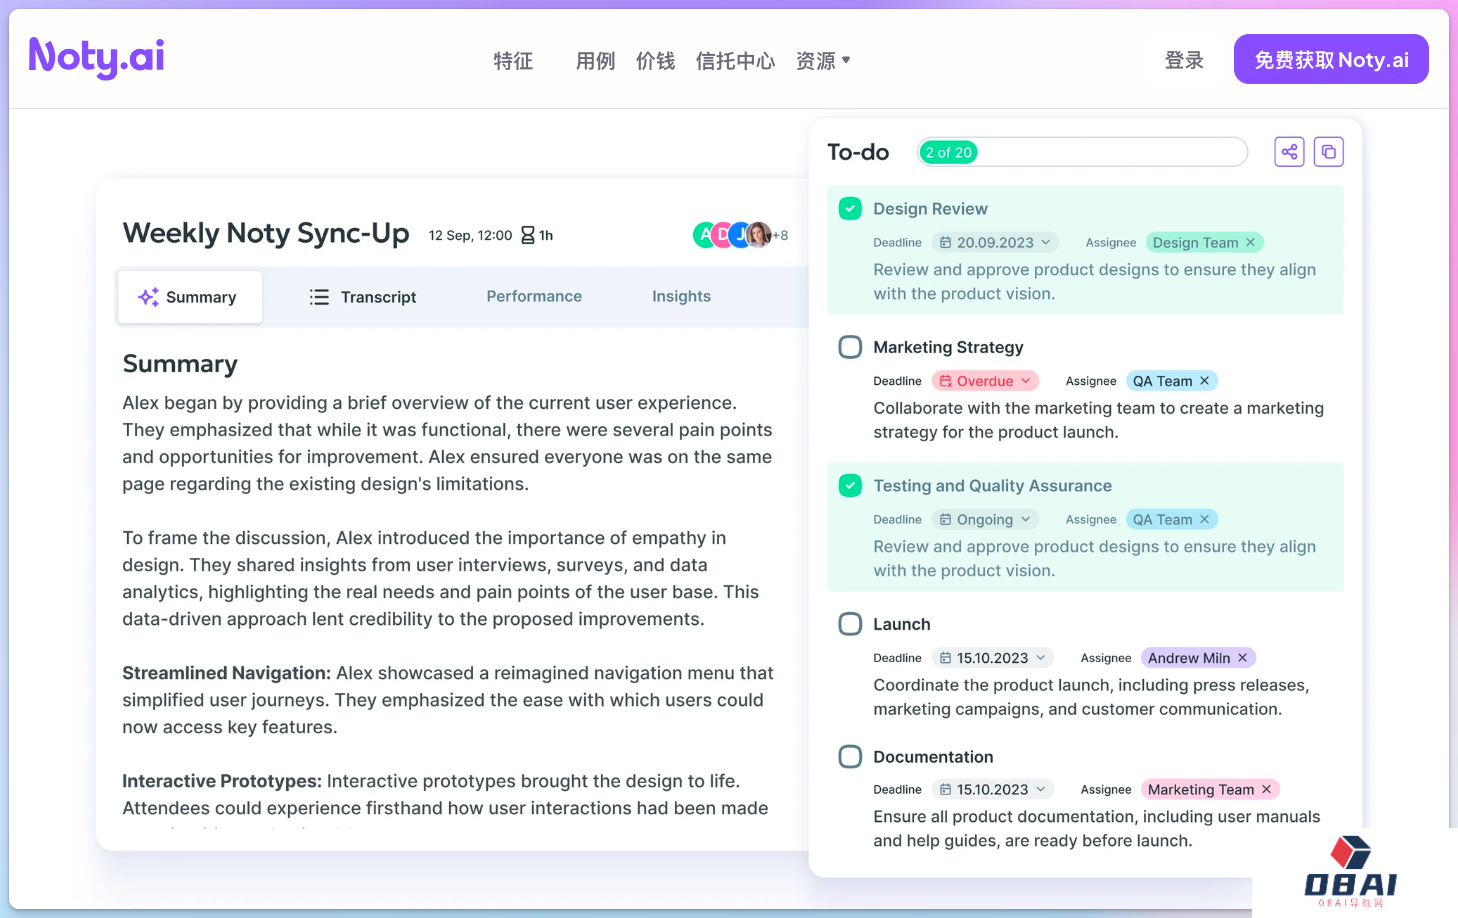Remove Marketing Team assignee with X
Screen dimensions: 1458x918
click(1267, 789)
